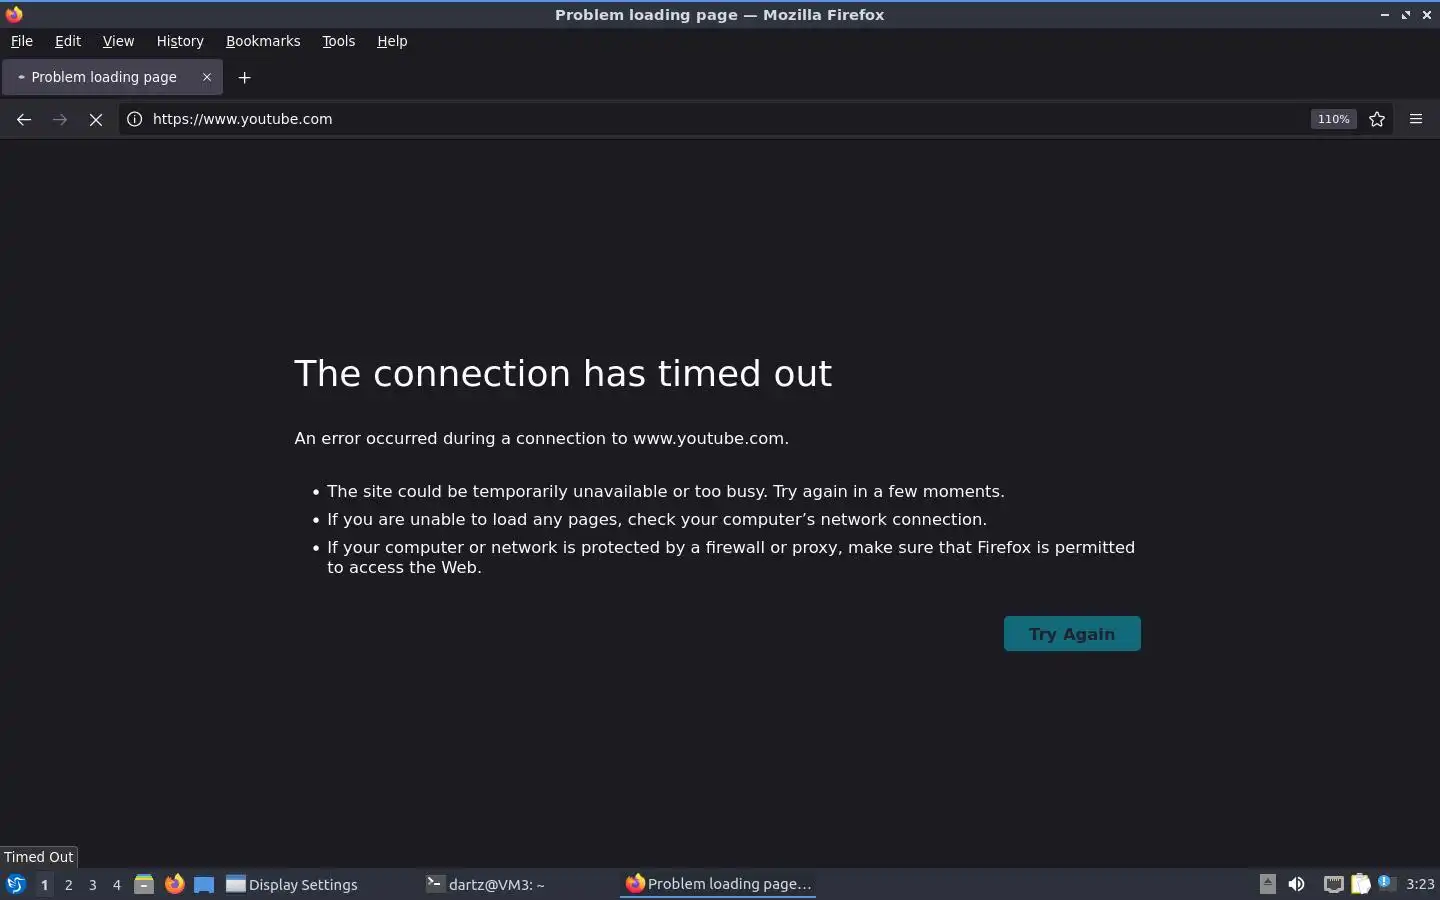Screen dimensions: 1440x900
Task: Go back to the previous page
Action: [24, 119]
